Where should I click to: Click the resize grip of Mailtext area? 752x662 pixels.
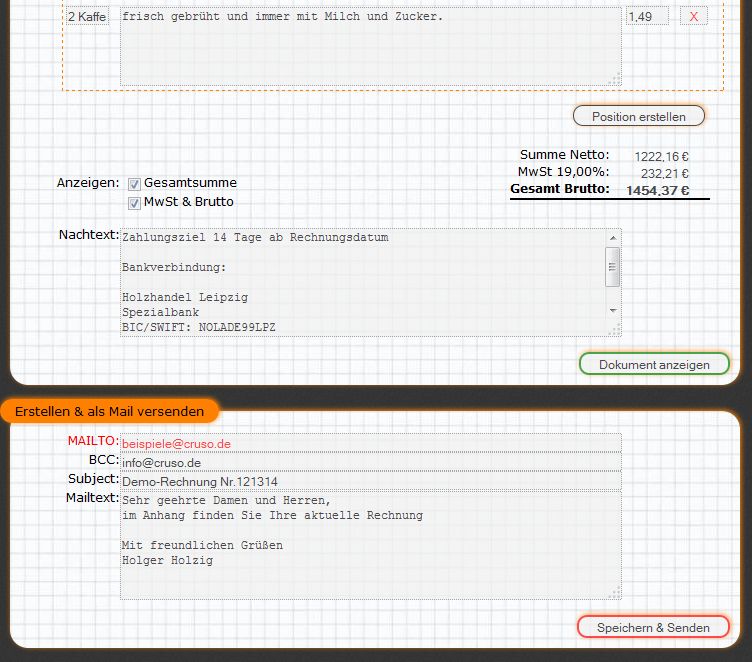(615, 593)
